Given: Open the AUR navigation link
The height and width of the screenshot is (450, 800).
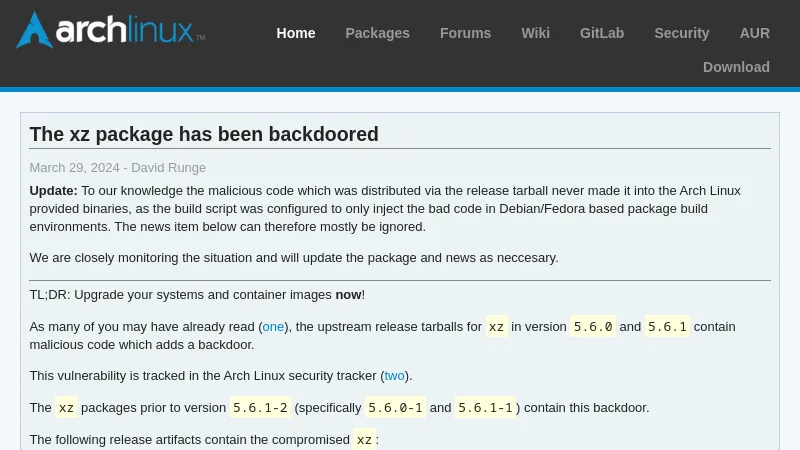Looking at the screenshot, I should (x=755, y=33).
